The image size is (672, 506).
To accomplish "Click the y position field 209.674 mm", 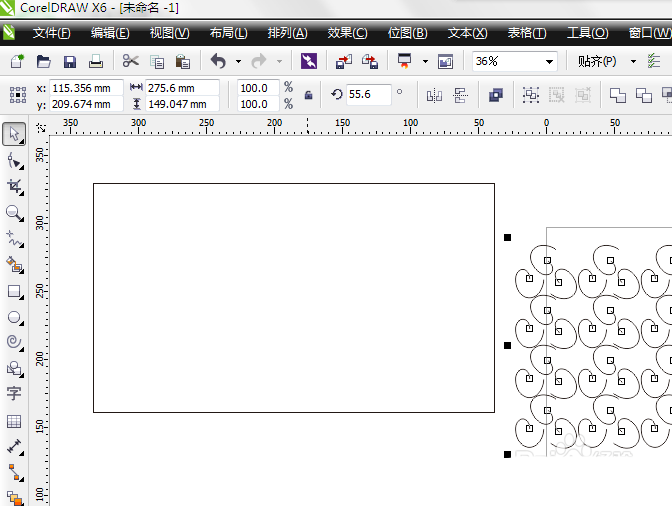I will pyautogui.click(x=87, y=104).
